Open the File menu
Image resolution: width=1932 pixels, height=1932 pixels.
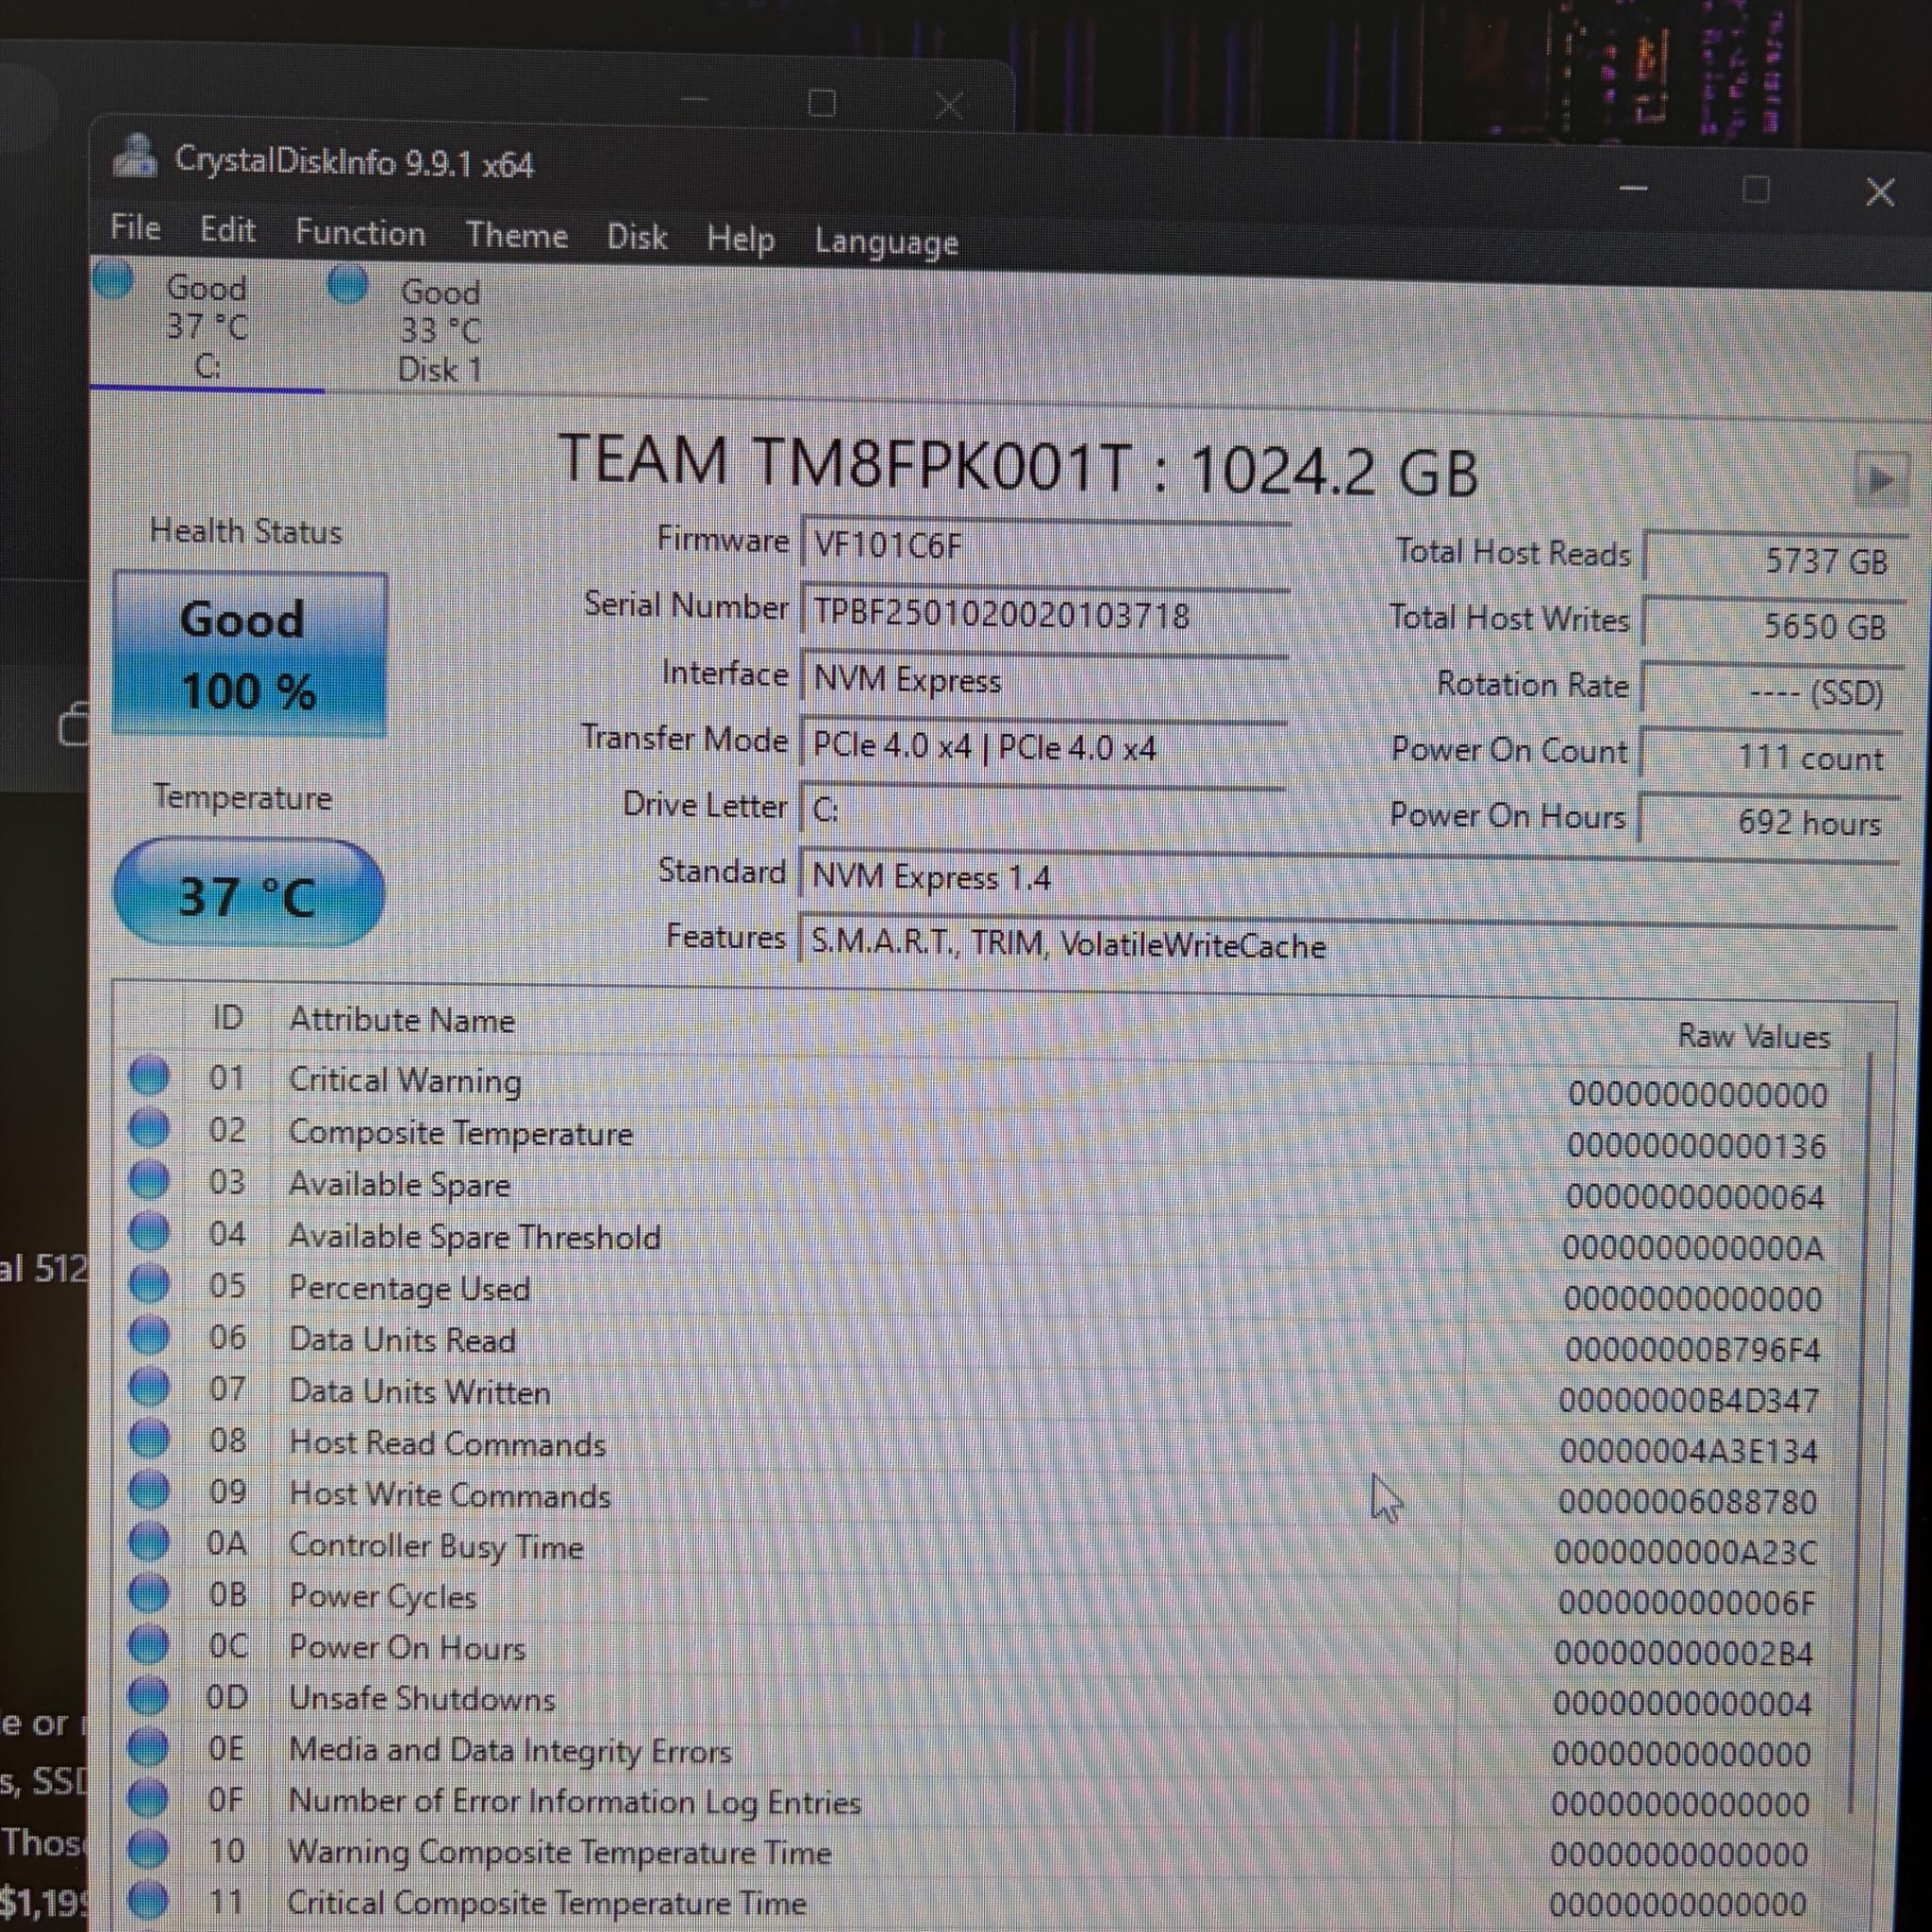tap(135, 228)
